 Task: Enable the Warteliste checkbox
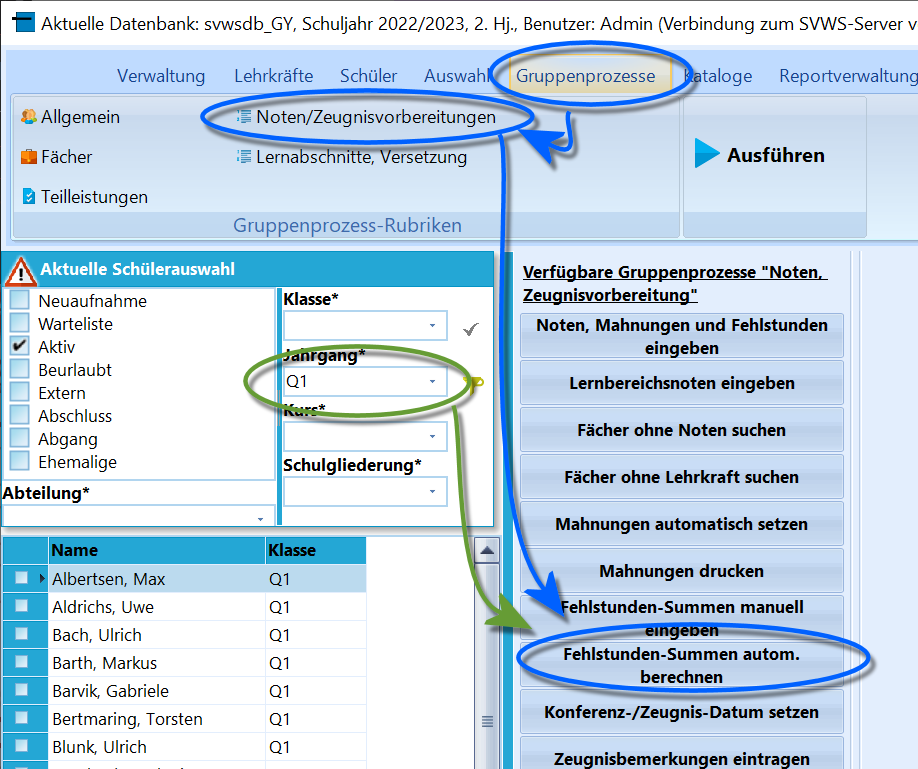19,323
